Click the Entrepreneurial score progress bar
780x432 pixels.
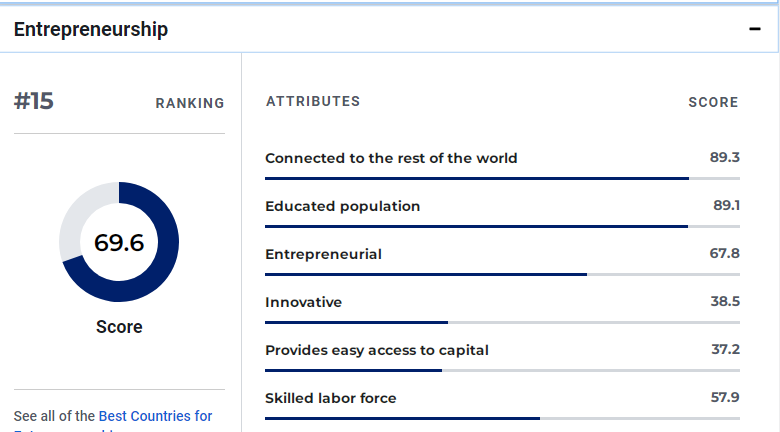click(x=502, y=274)
